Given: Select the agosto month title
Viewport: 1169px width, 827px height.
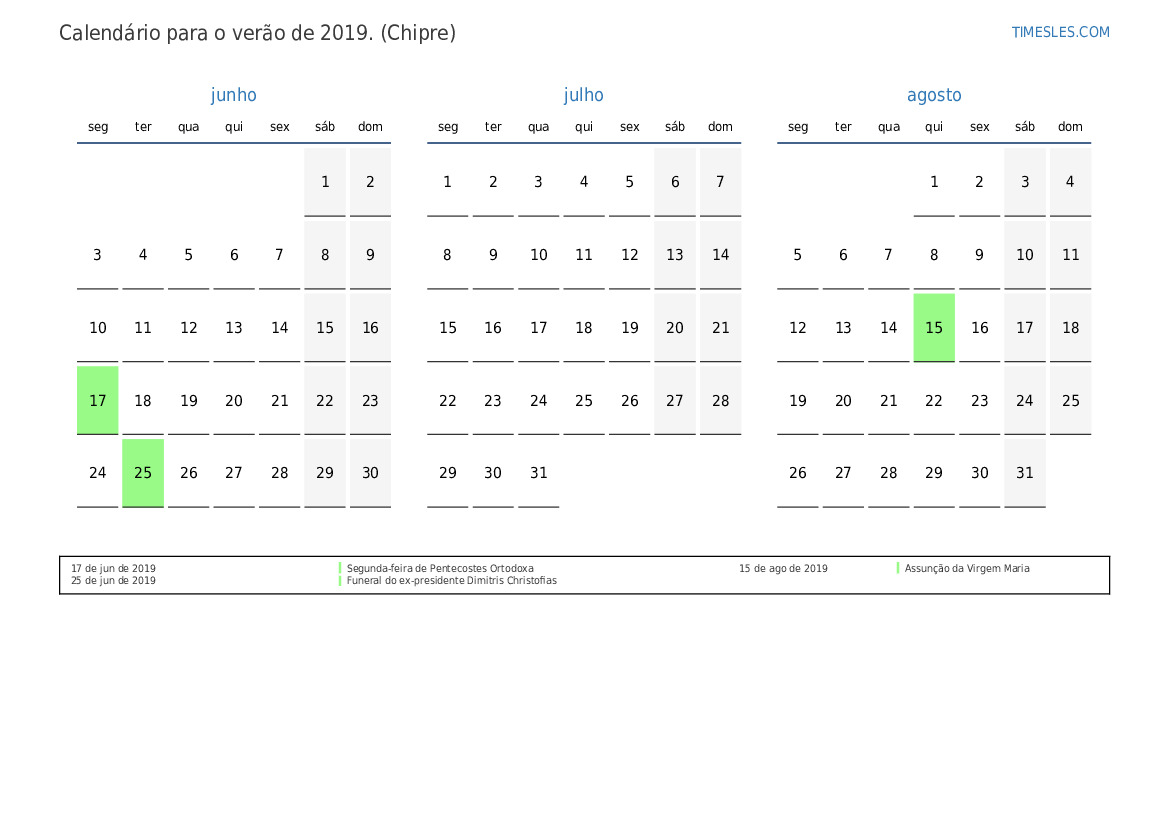Looking at the screenshot, I should 934,95.
